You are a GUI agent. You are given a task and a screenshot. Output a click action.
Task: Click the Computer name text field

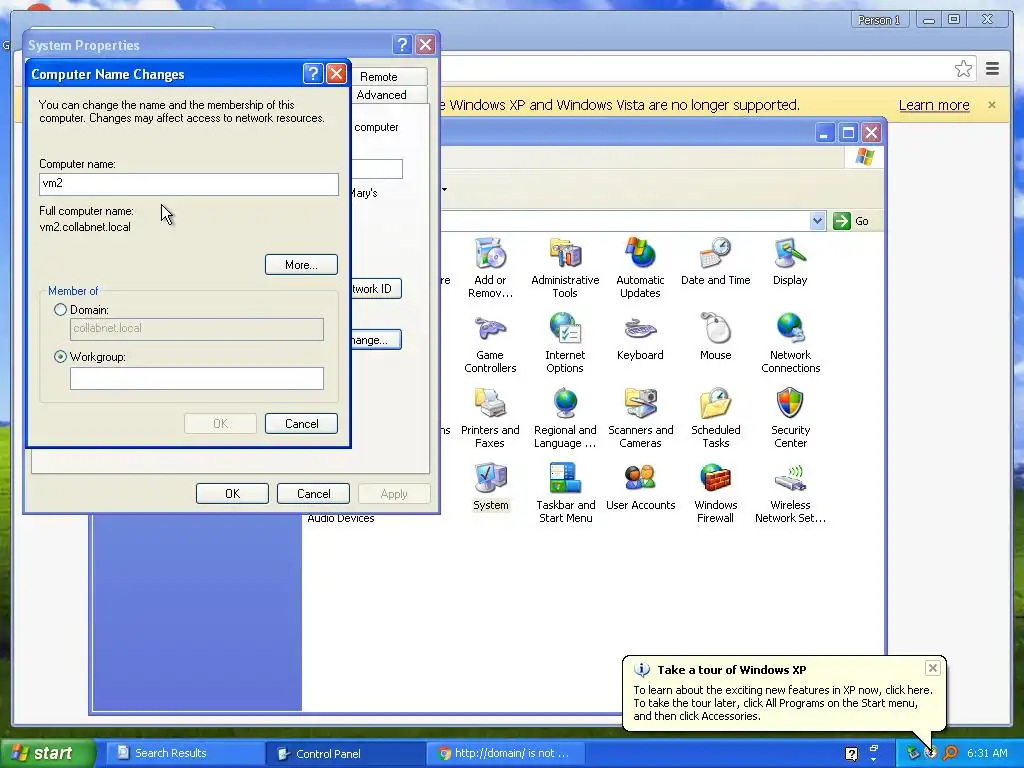[189, 184]
